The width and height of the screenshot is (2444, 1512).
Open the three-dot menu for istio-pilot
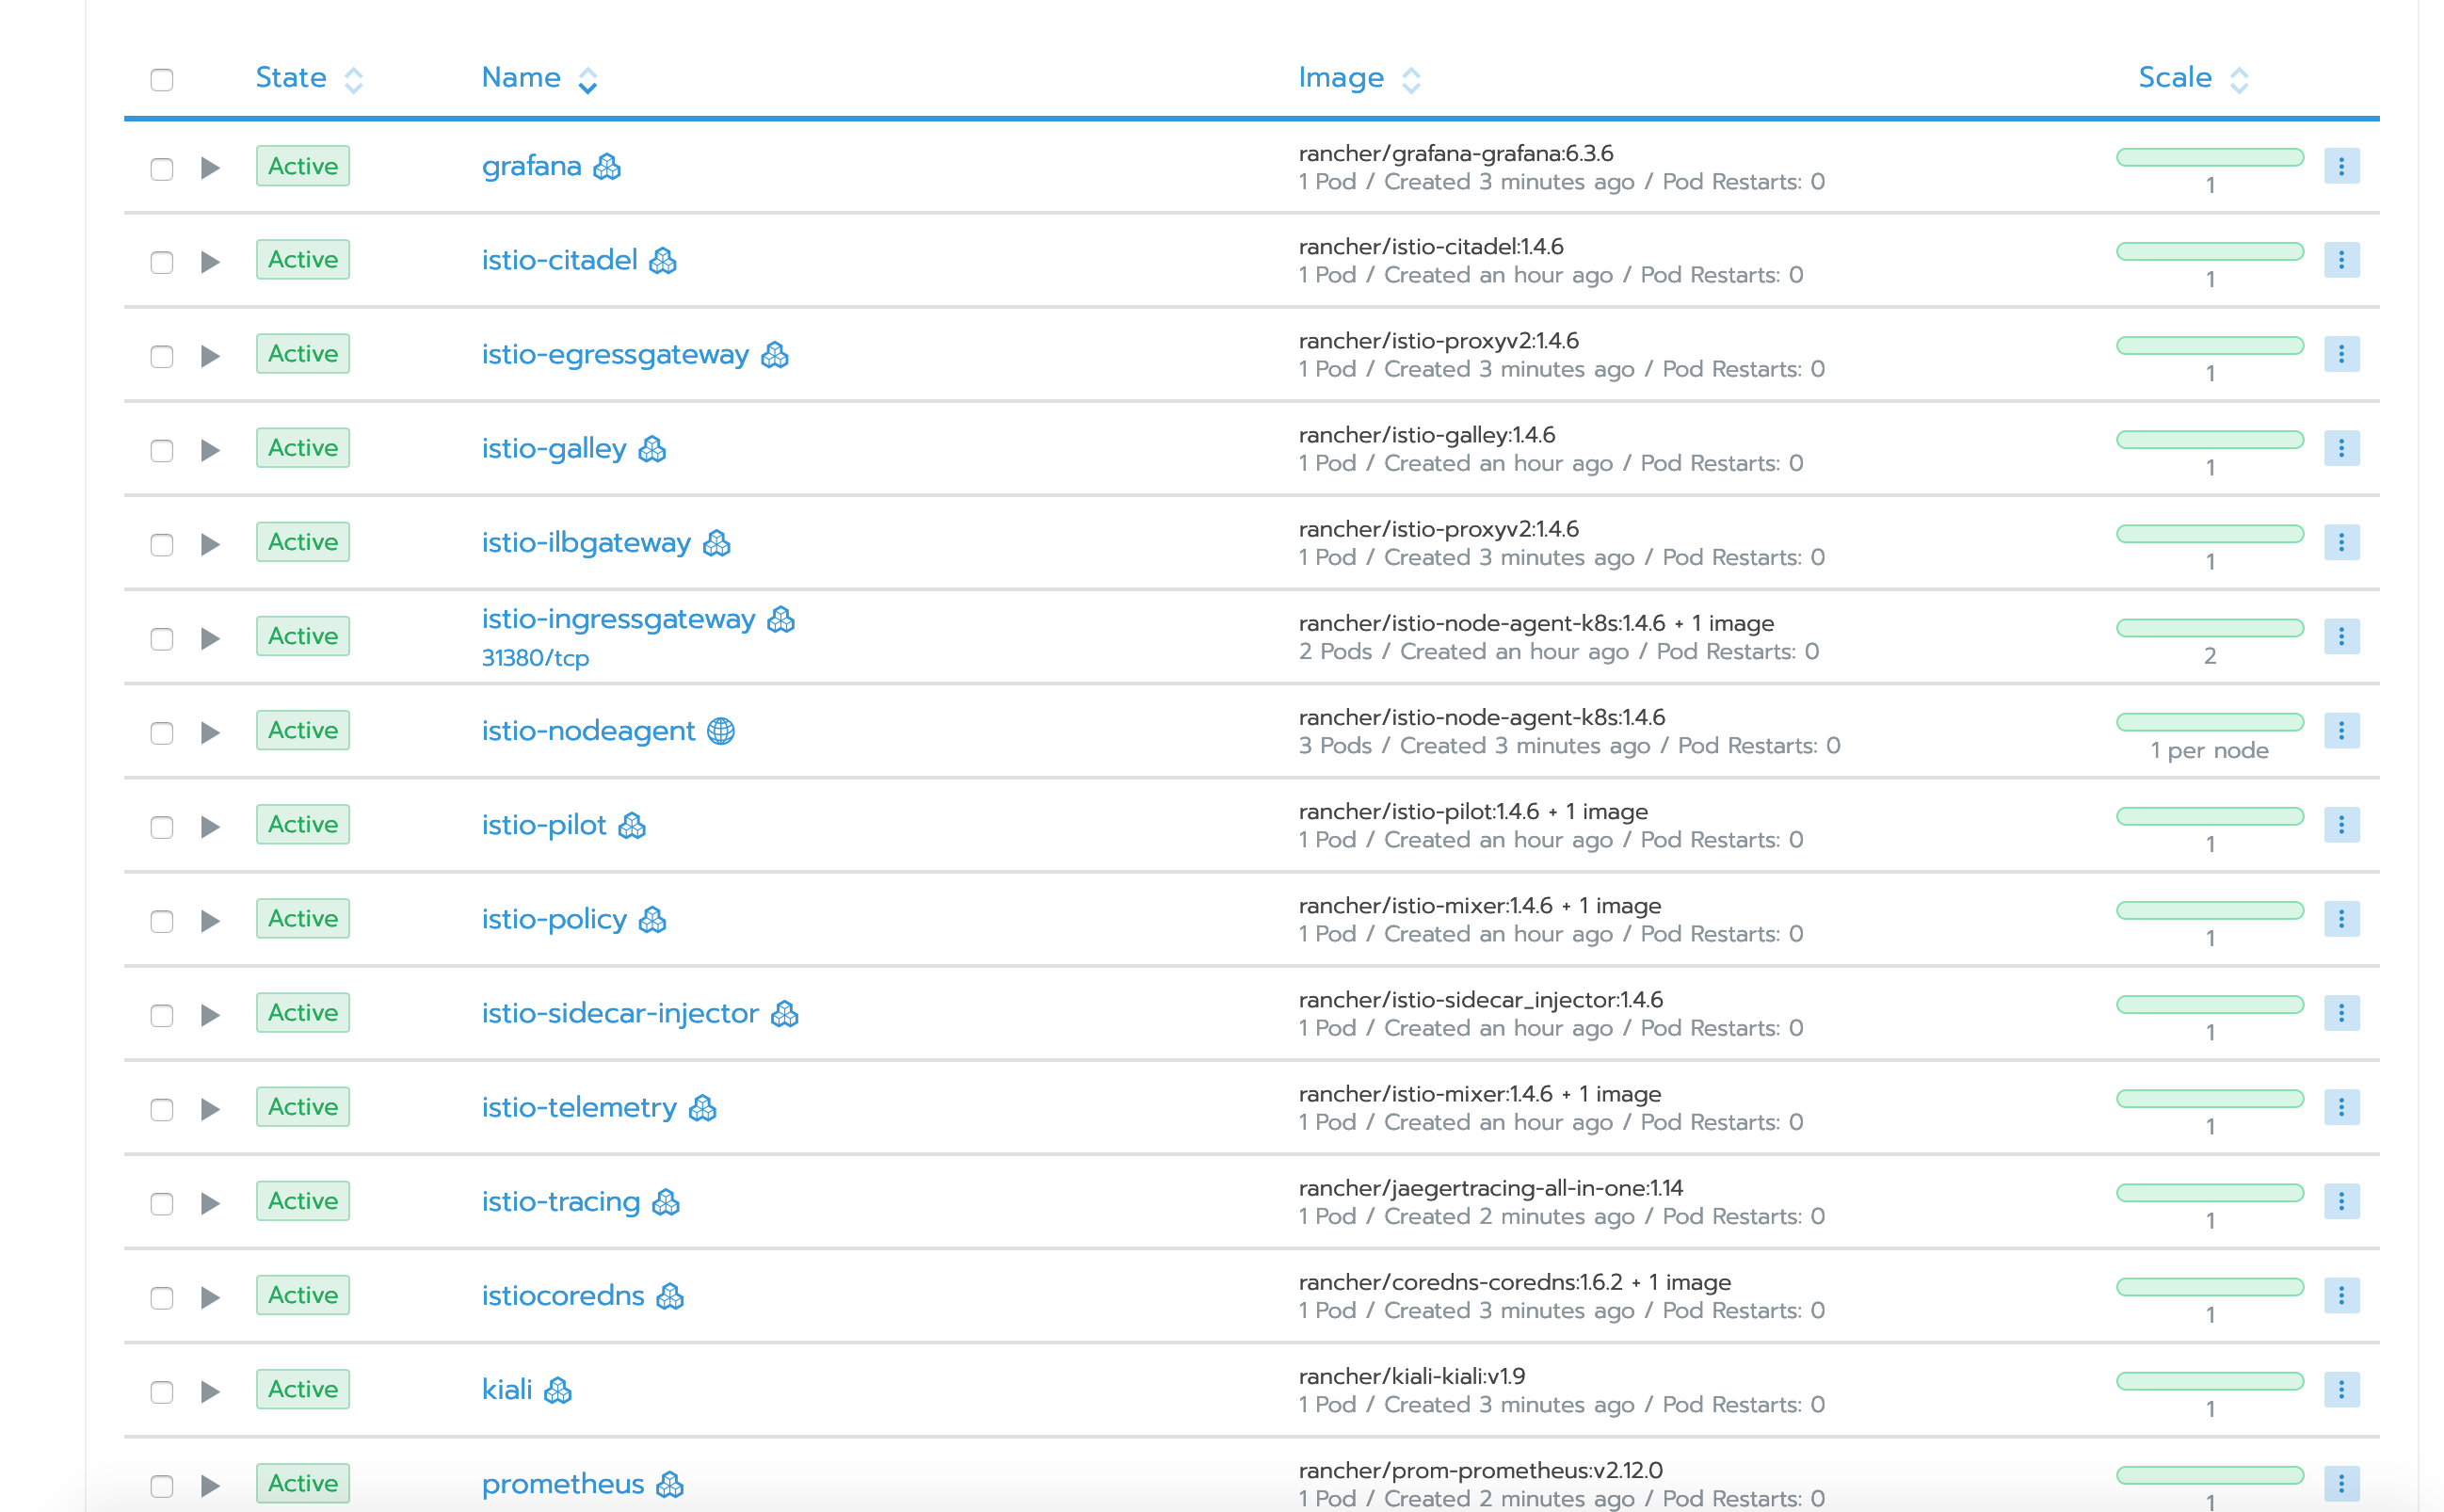pos(2341,824)
